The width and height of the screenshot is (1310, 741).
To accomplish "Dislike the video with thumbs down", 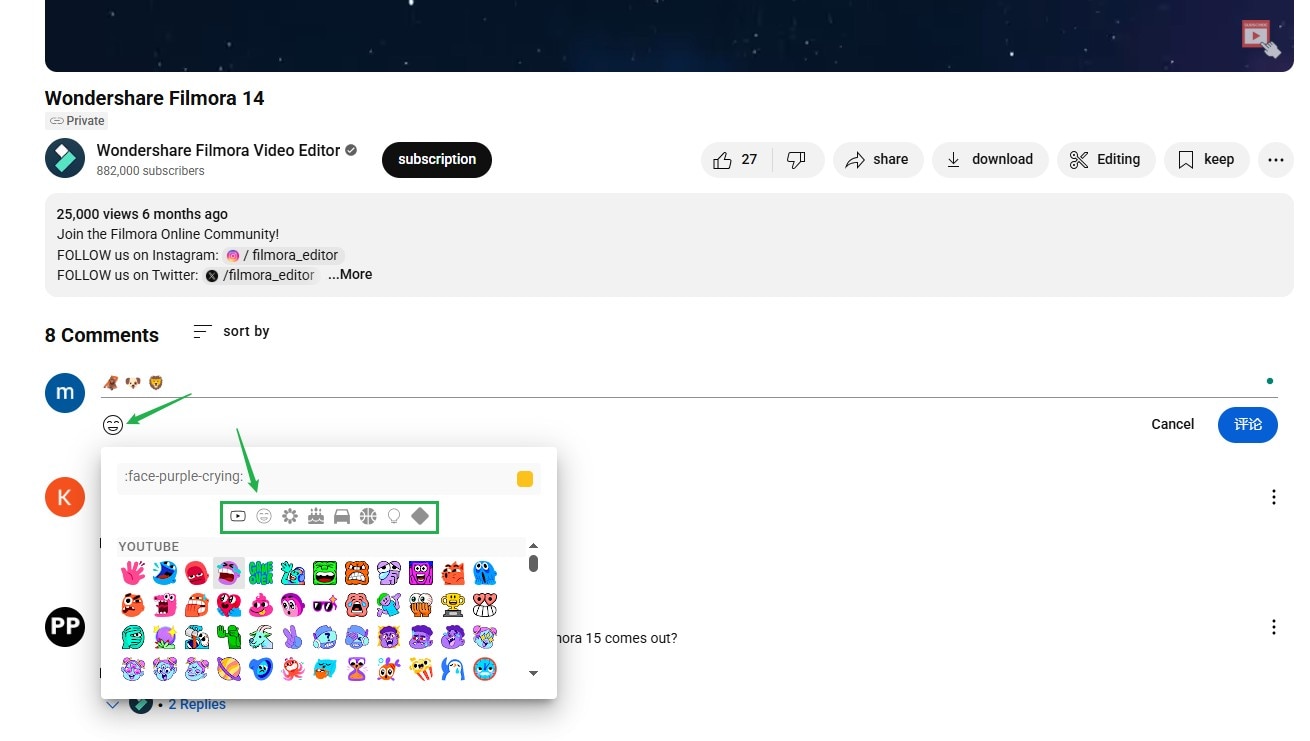I will point(797,160).
